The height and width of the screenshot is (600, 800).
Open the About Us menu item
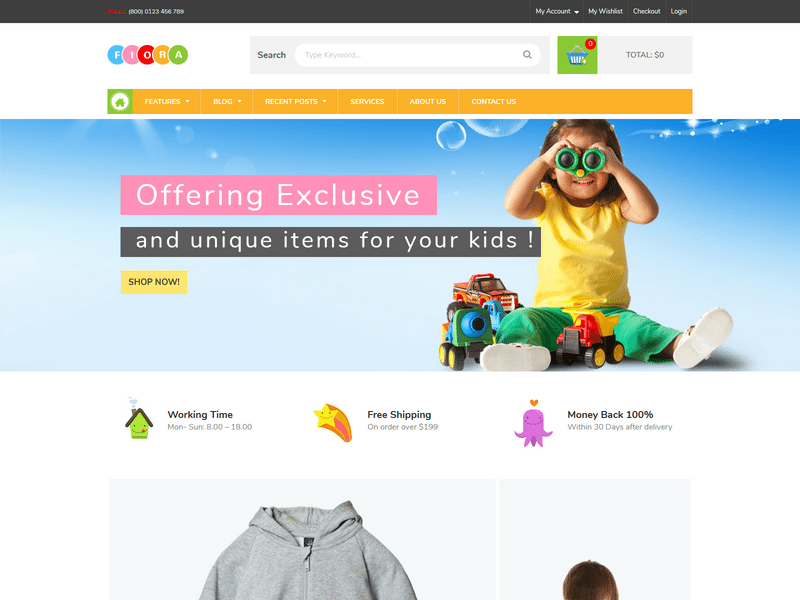click(428, 102)
